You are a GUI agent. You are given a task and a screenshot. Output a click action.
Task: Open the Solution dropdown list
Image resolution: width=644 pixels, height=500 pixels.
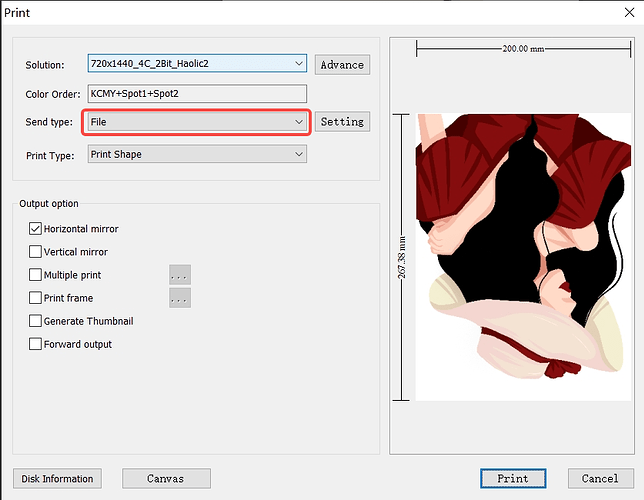pyautogui.click(x=197, y=64)
